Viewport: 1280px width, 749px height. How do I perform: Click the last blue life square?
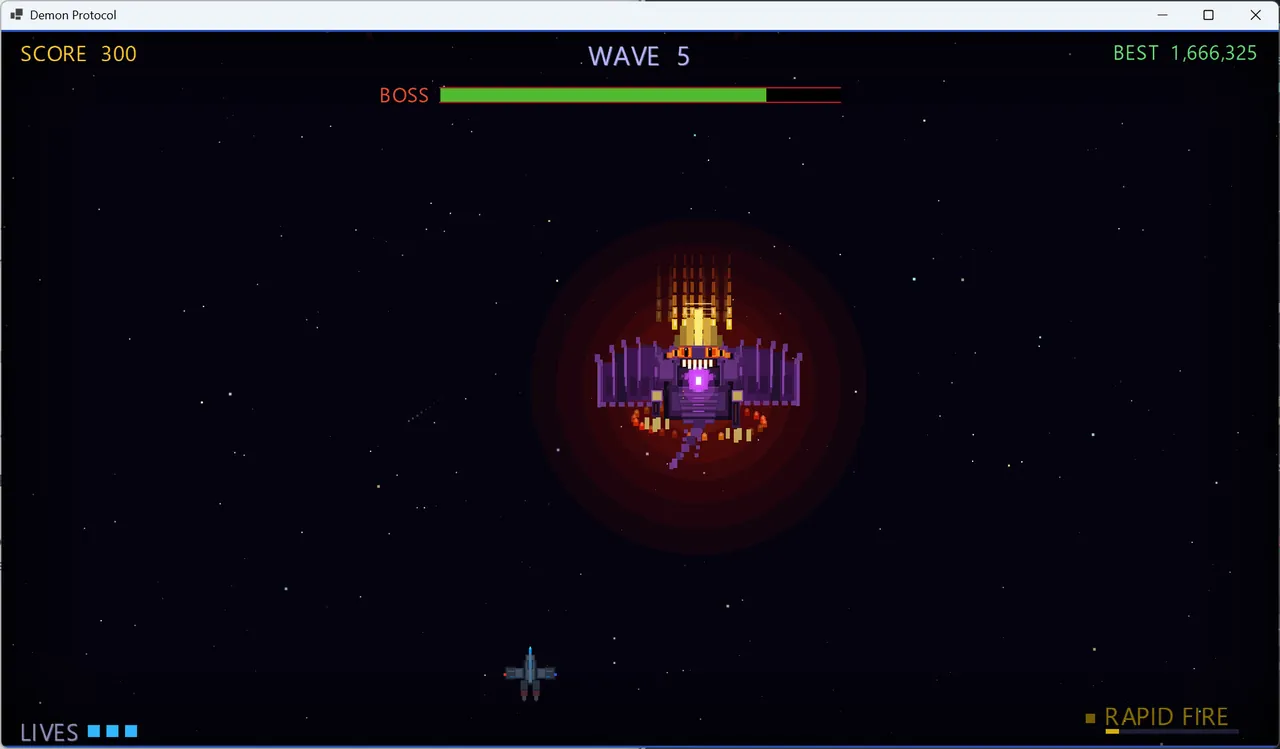[x=131, y=731]
